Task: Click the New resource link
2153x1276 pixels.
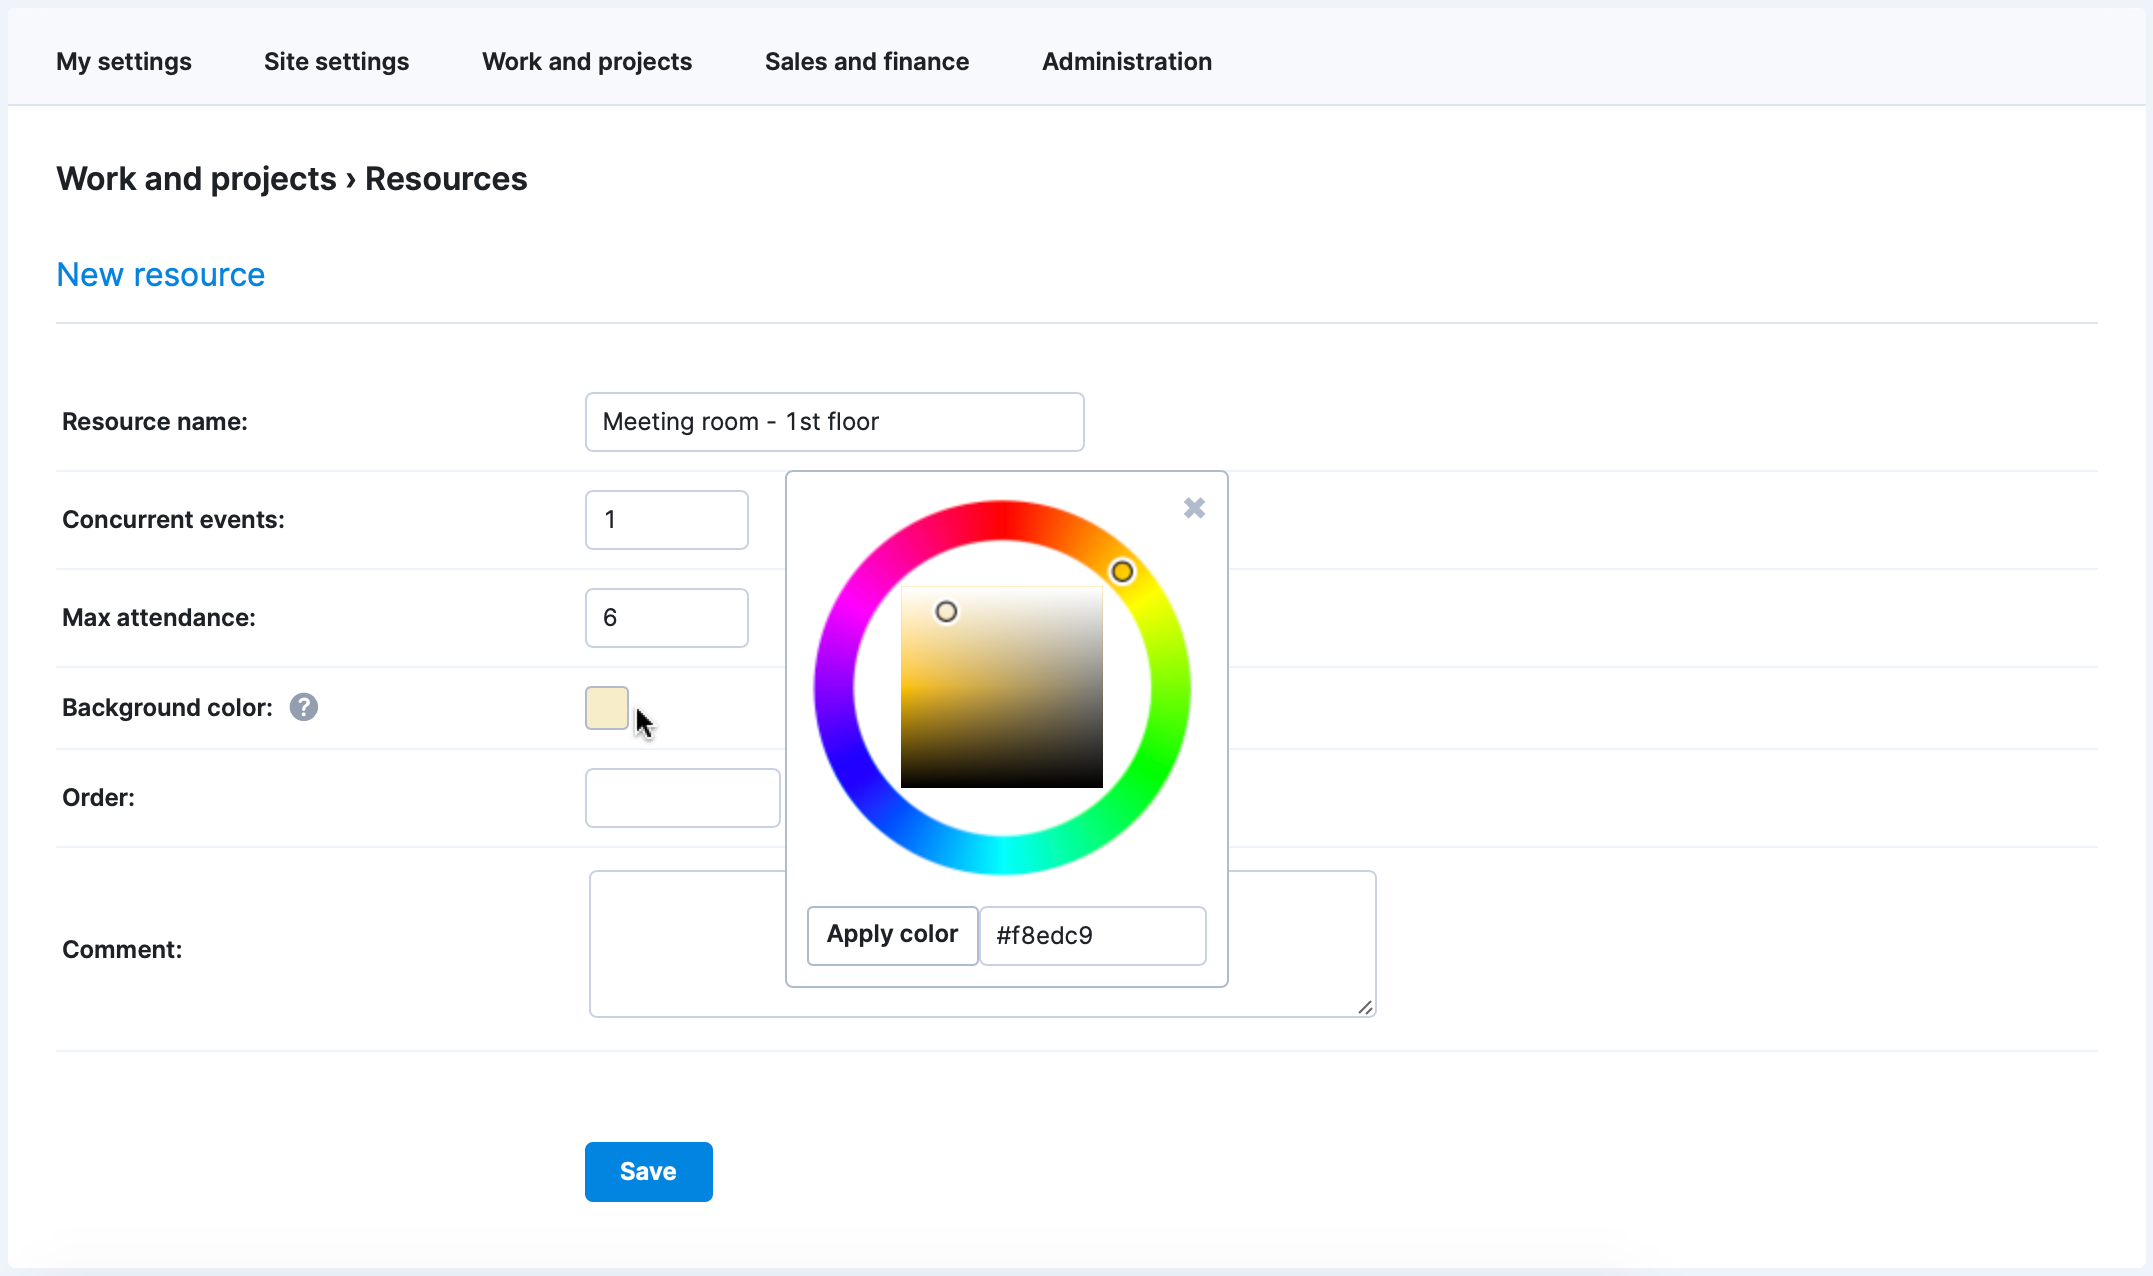Action: (x=160, y=274)
